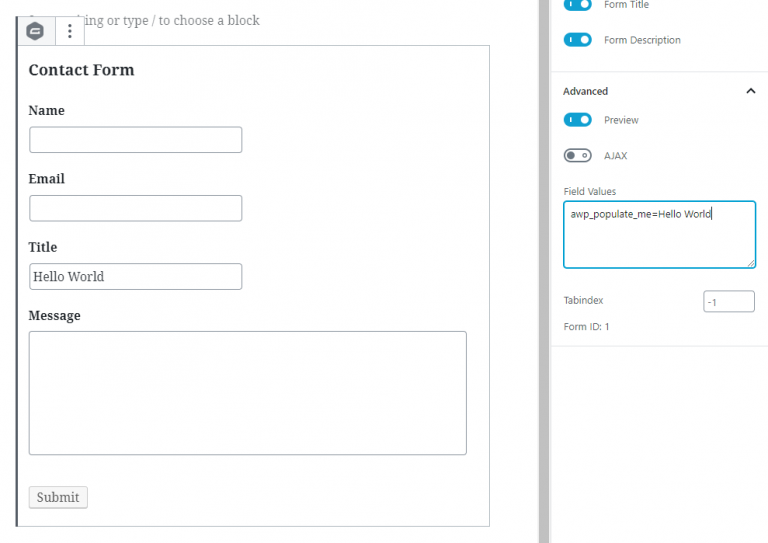Click the vertical scrollbar between editor and sidebar

(x=544, y=271)
